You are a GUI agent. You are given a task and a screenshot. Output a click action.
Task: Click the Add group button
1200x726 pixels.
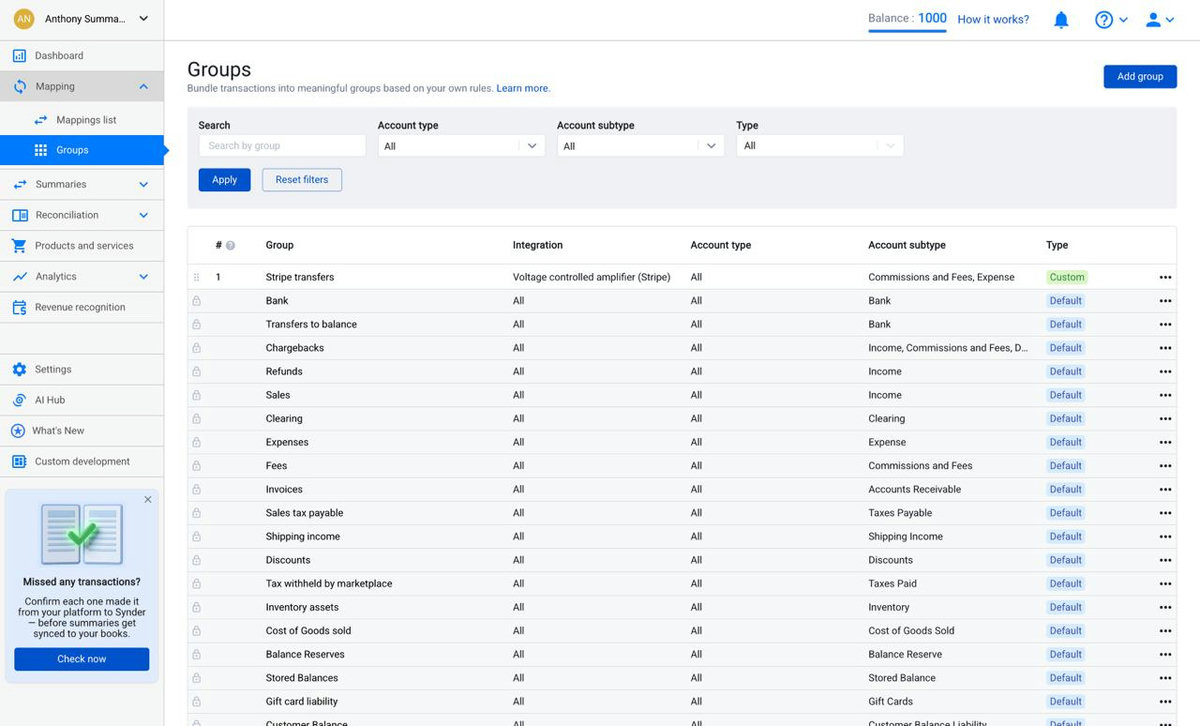[x=1140, y=77]
